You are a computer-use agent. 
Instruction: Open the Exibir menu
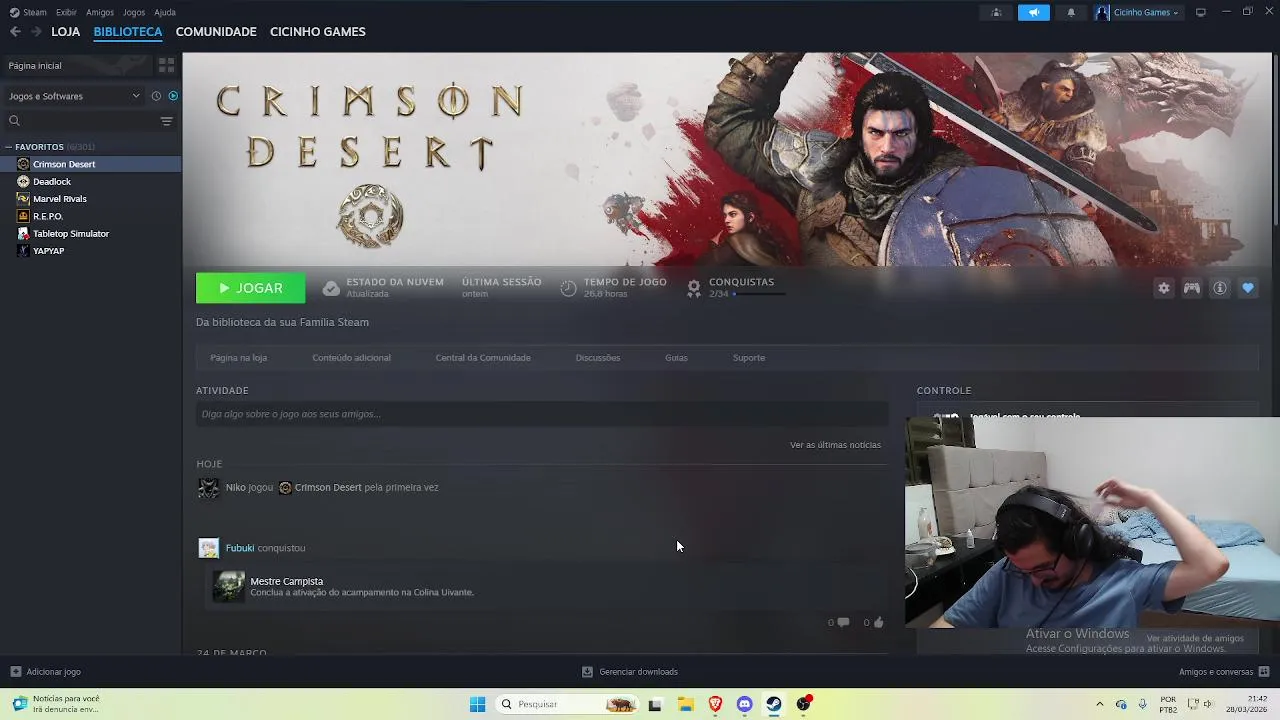point(66,12)
